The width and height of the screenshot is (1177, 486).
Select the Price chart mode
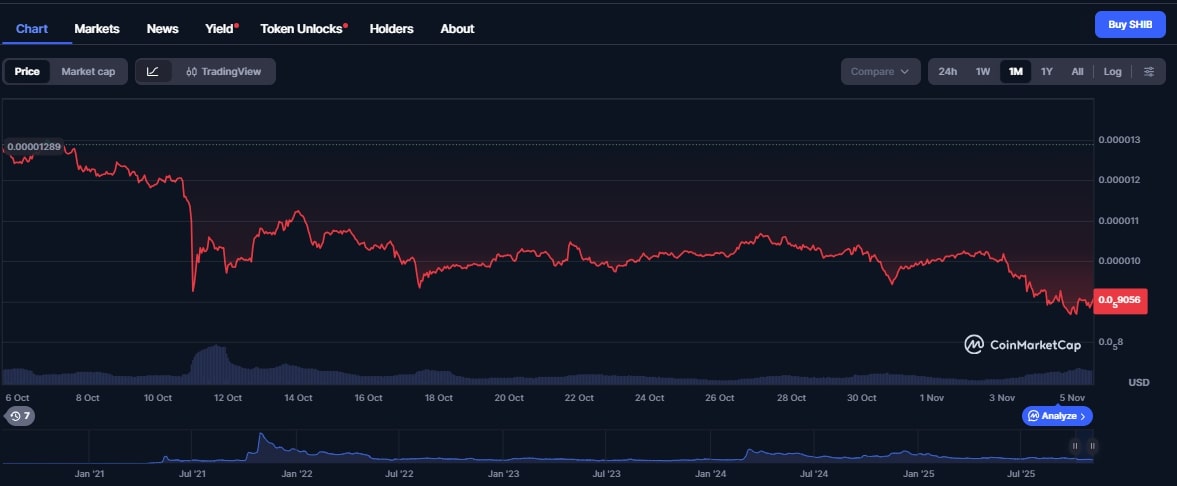tap(27, 71)
